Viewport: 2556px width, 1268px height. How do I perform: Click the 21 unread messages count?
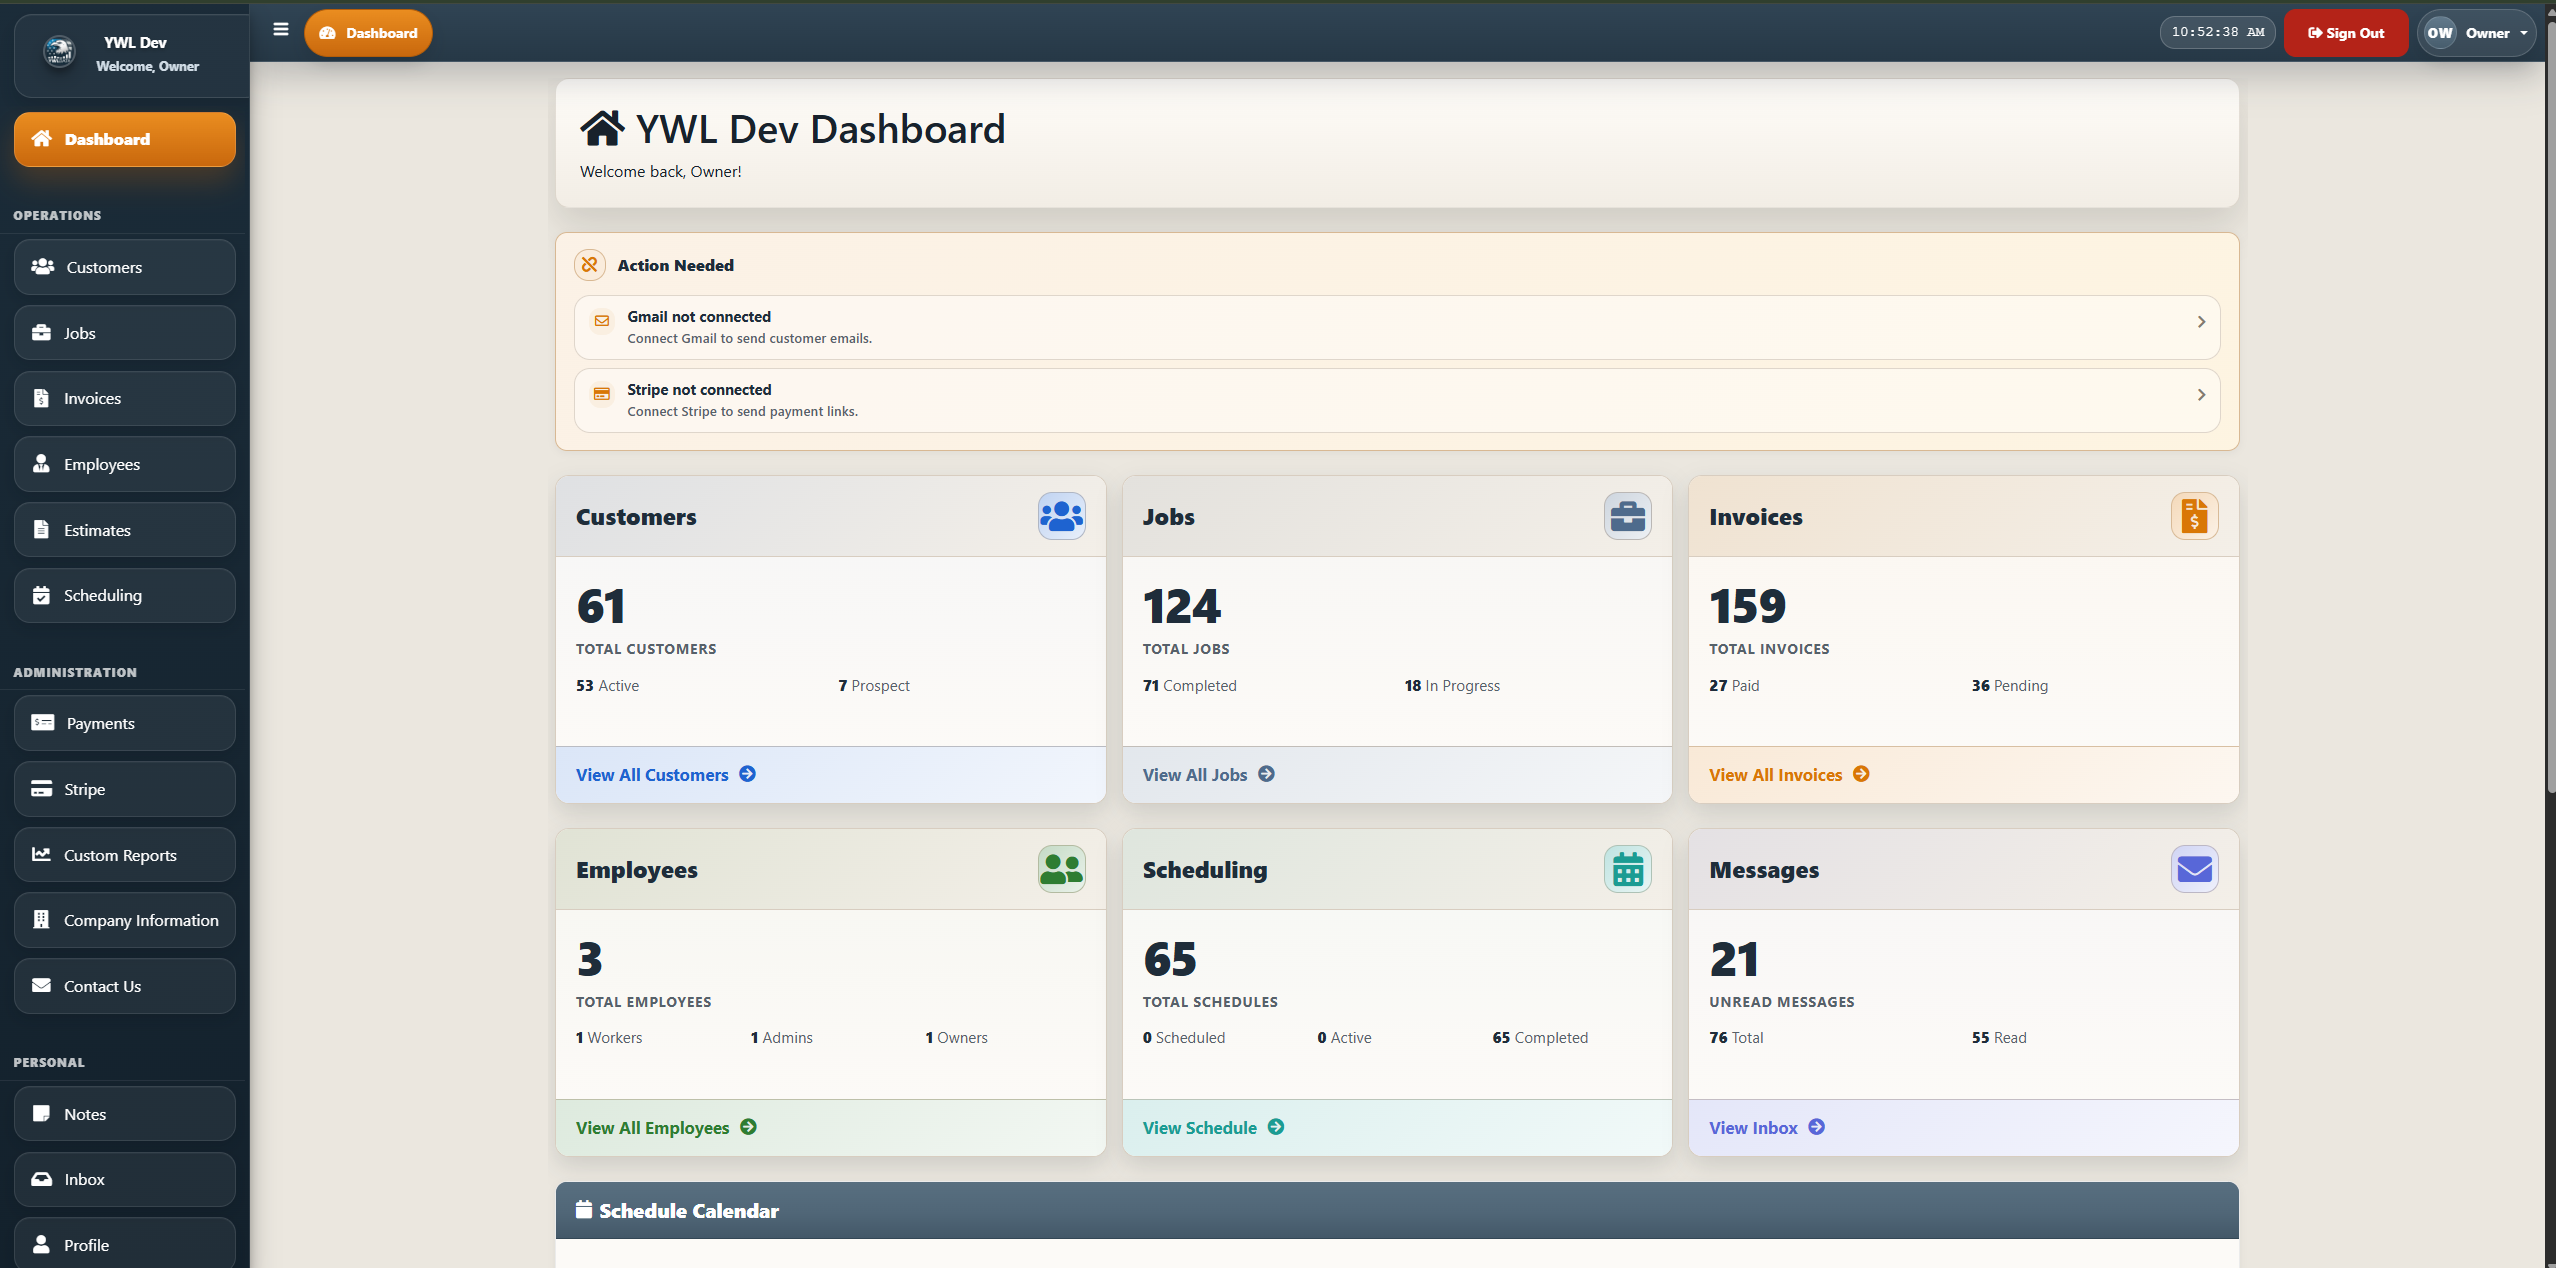(1734, 959)
